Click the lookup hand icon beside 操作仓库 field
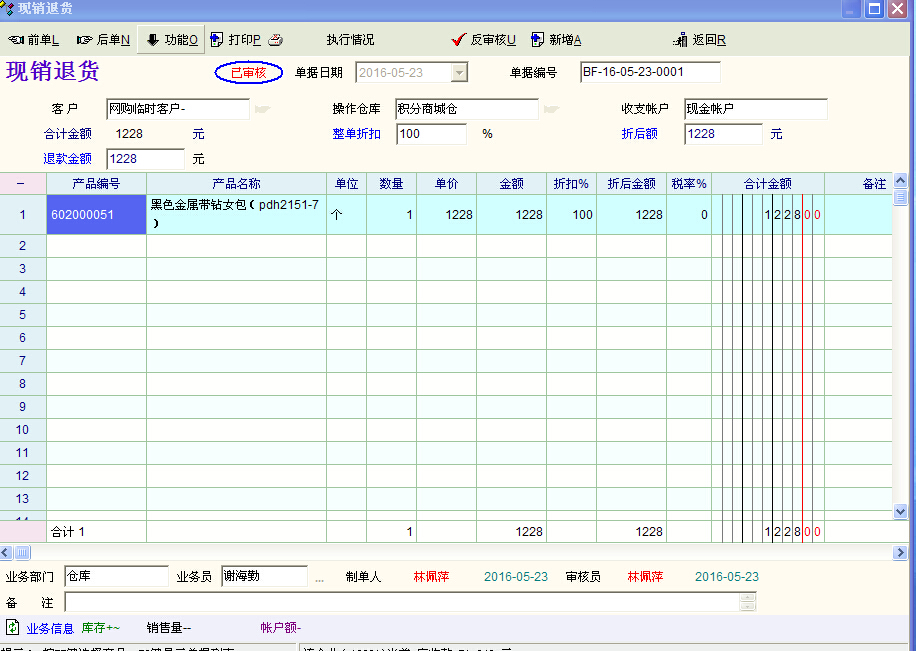This screenshot has width=916, height=651. pos(551,109)
